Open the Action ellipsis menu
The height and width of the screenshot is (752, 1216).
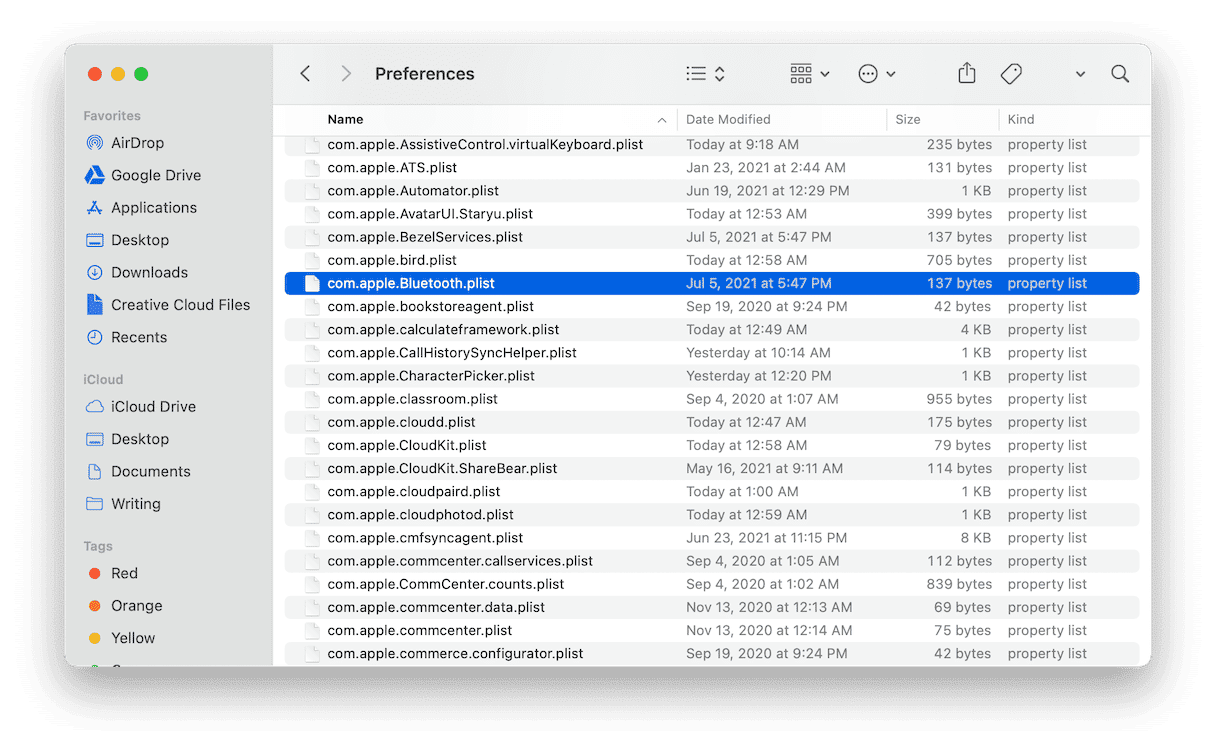pos(877,74)
